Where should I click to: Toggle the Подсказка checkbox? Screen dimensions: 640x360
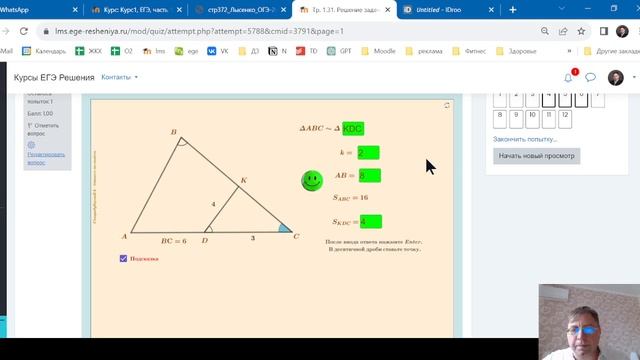click(x=123, y=258)
